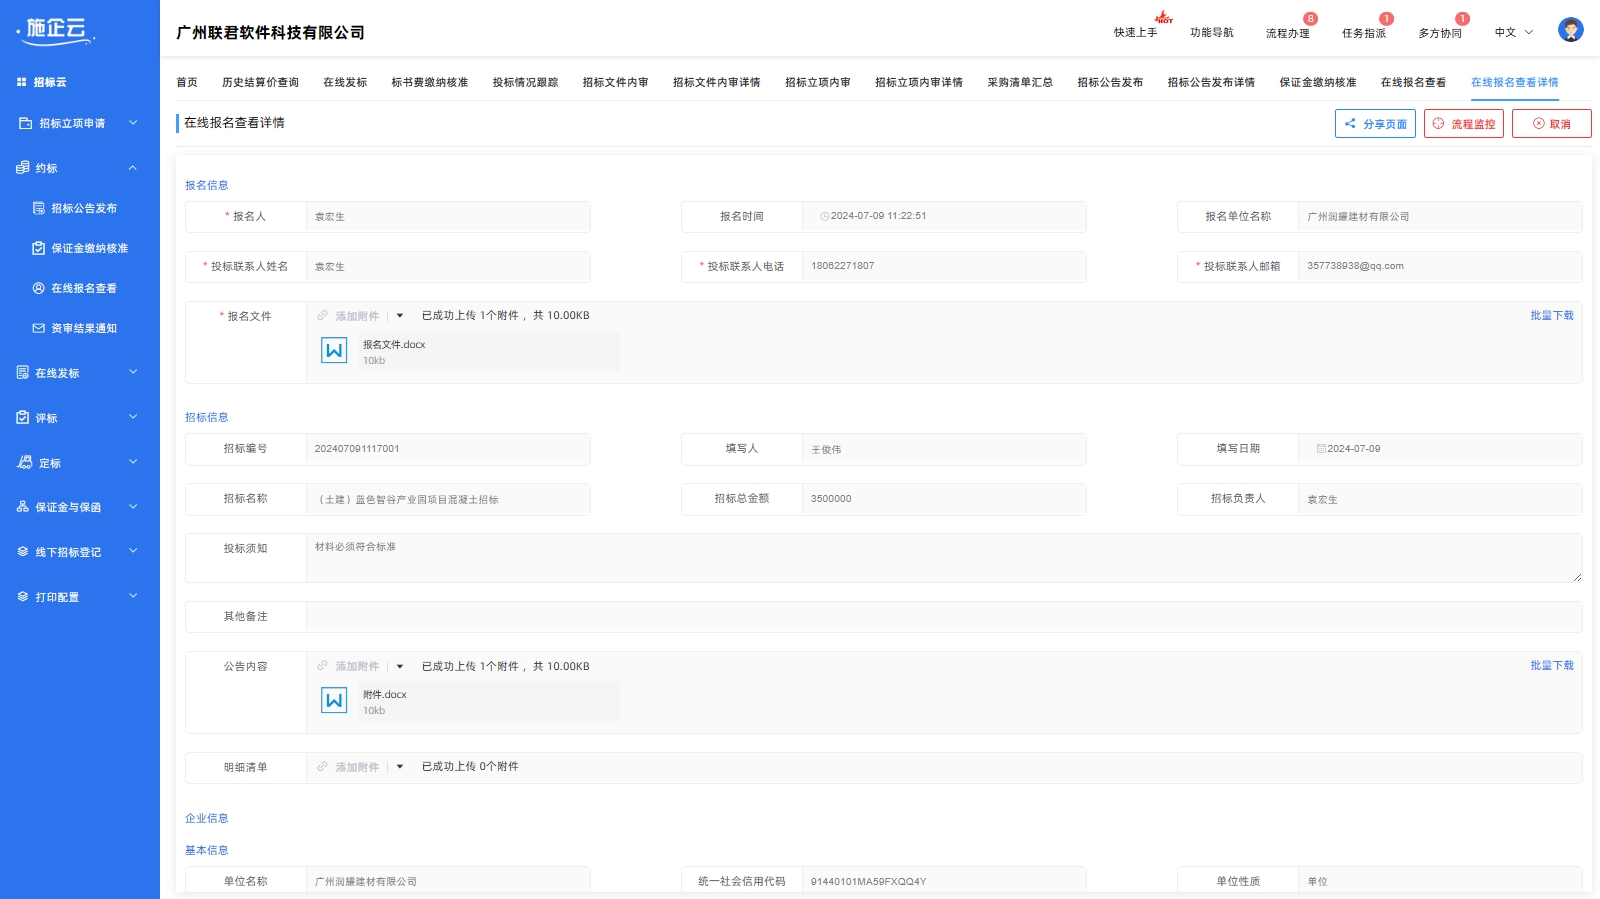Viewport: 1600px width, 899px height.
Task: Switch to the 首页 tab
Action: [187, 82]
